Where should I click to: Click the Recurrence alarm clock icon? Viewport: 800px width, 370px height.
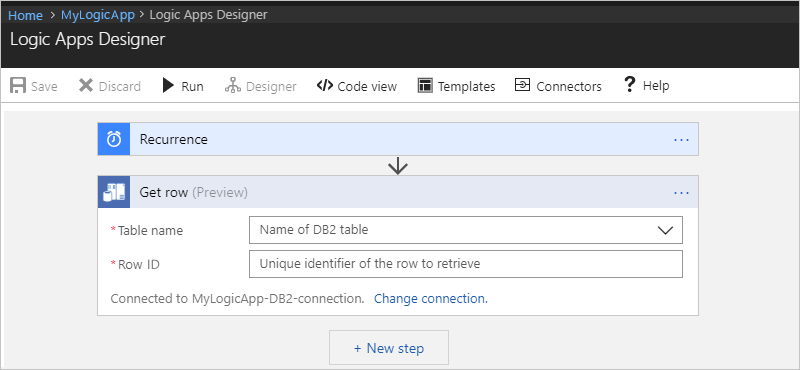pyautogui.click(x=114, y=139)
